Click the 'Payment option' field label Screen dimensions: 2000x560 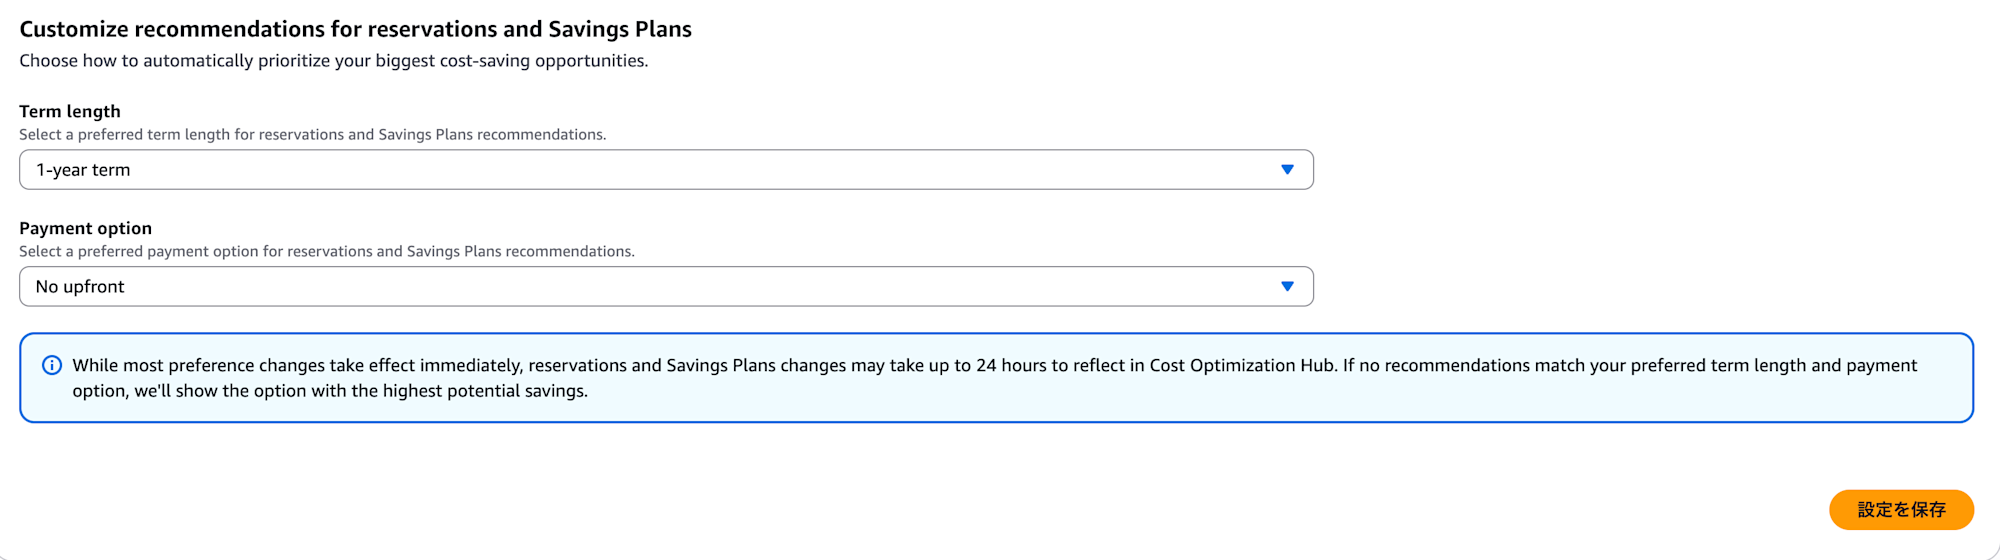click(86, 228)
